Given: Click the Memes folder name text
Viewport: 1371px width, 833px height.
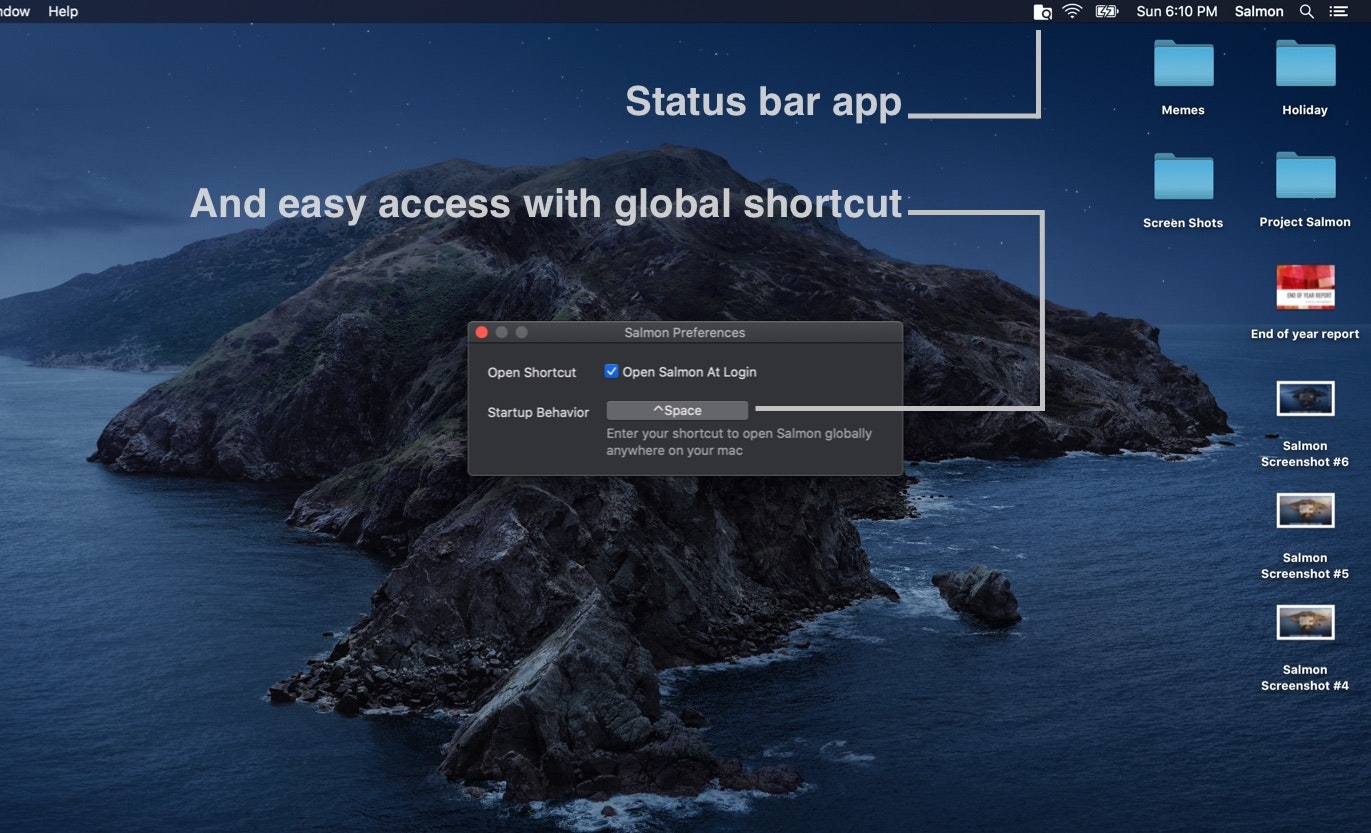Looking at the screenshot, I should [1183, 110].
